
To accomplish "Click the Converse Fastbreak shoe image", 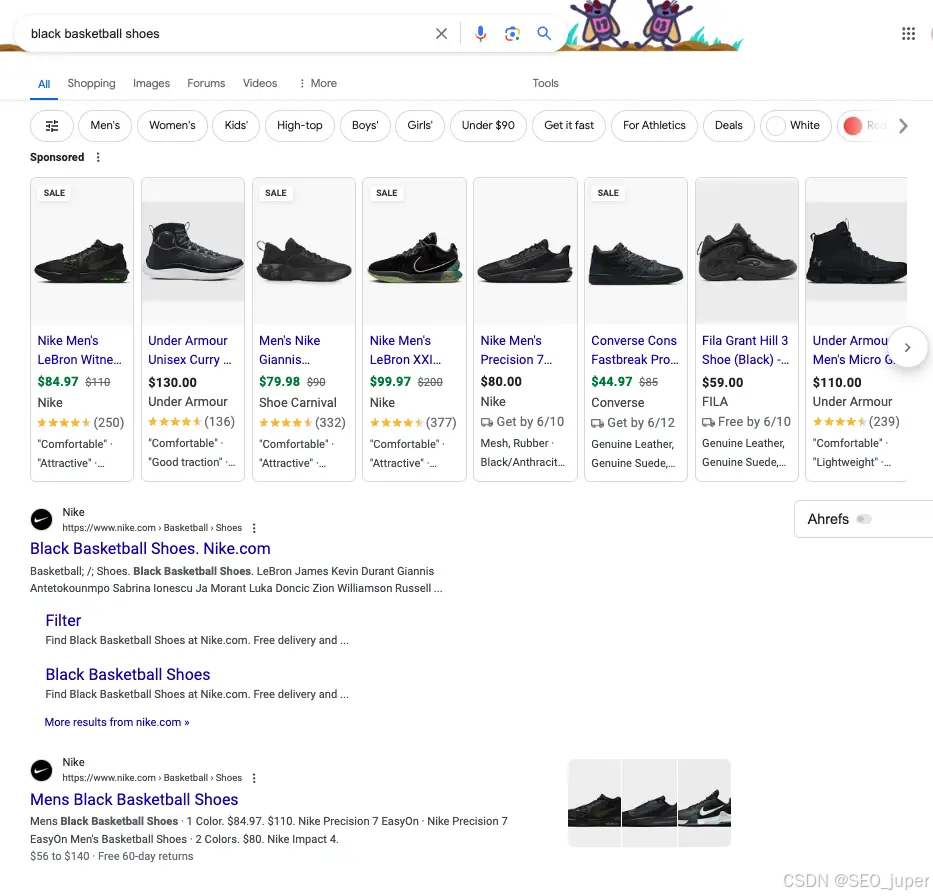I will [635, 263].
